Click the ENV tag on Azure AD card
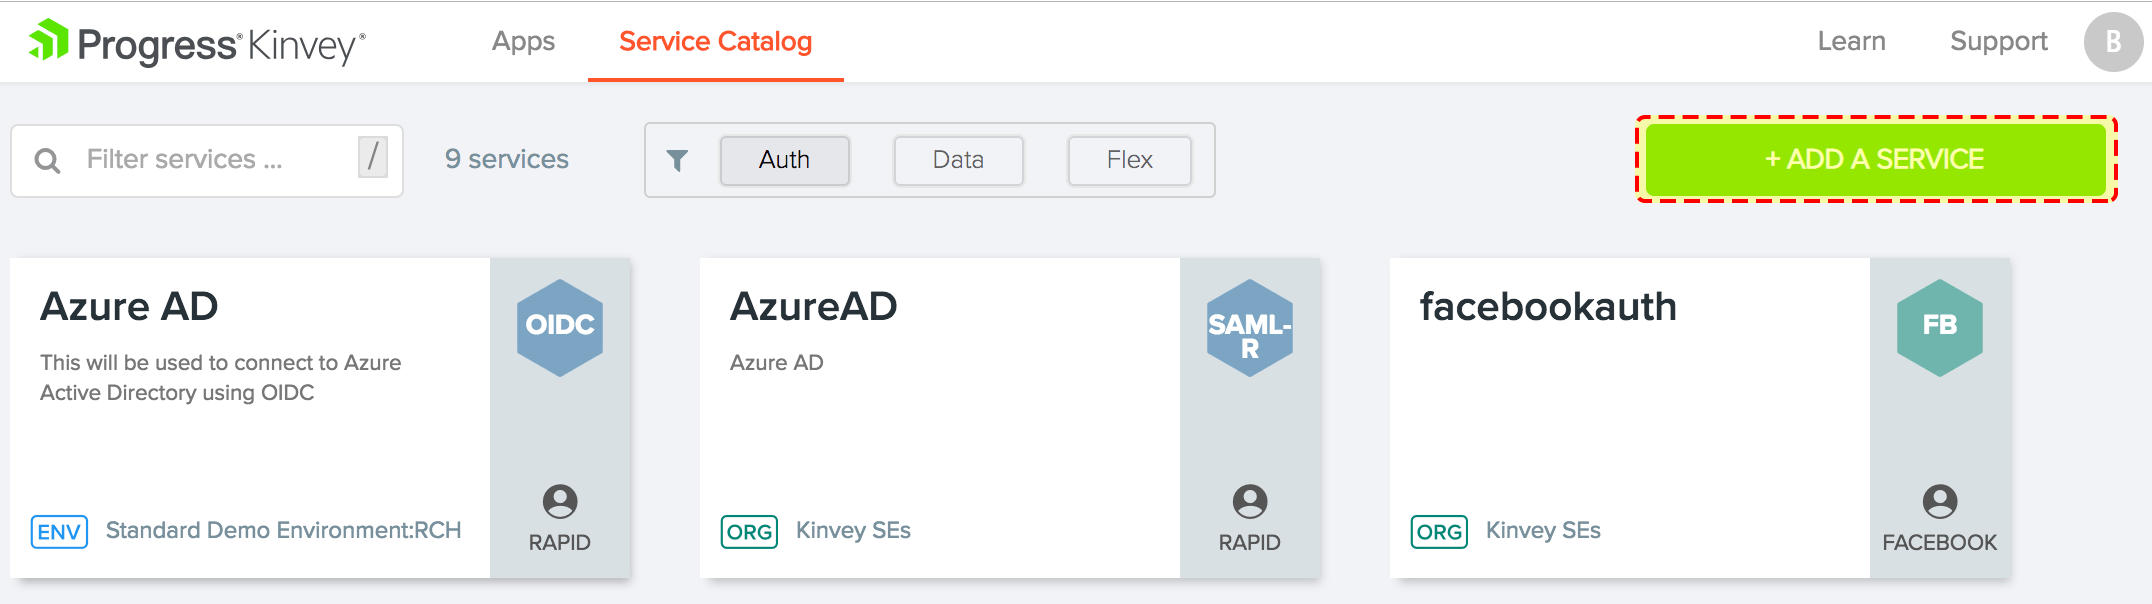The image size is (2152, 604). [x=59, y=531]
